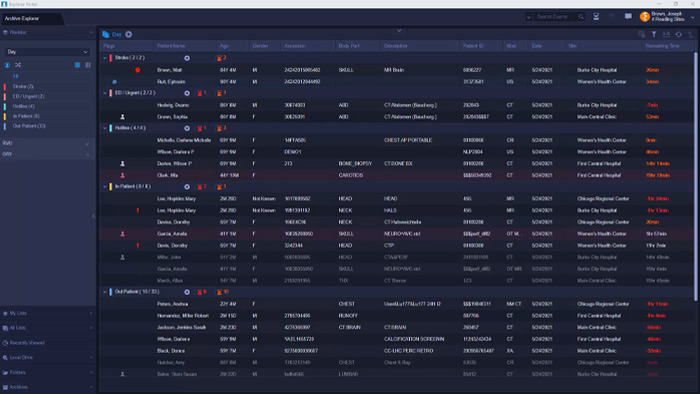Open the user account dropdown arrow

pos(692,17)
